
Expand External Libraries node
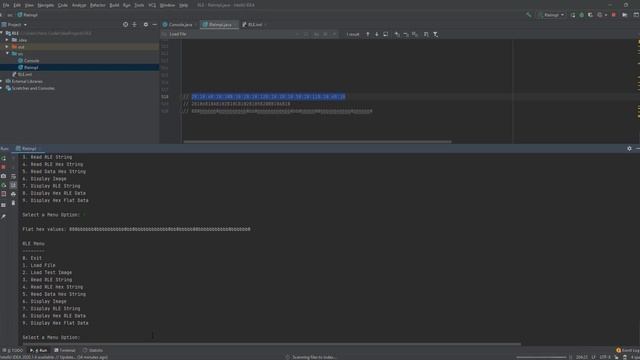pos(2,81)
